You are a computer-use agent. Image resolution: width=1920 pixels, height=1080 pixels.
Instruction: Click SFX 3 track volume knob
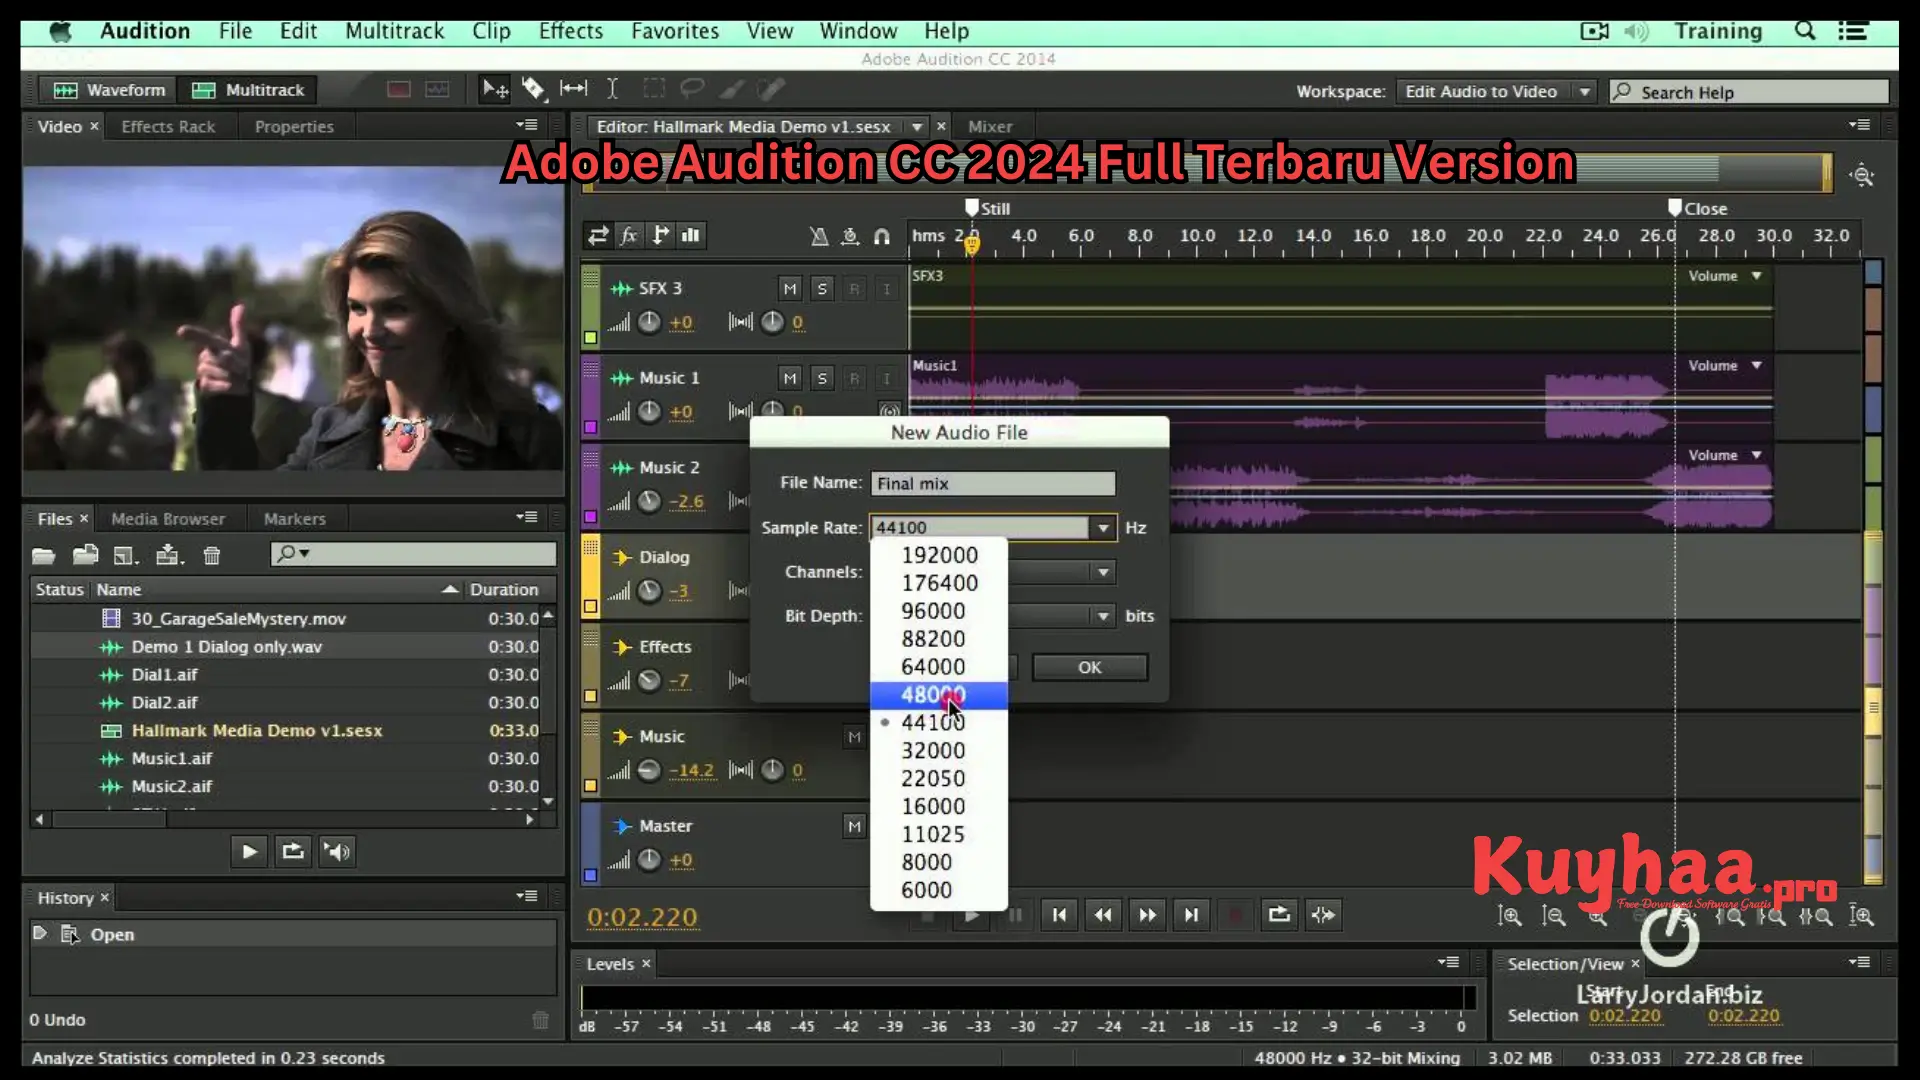649,322
